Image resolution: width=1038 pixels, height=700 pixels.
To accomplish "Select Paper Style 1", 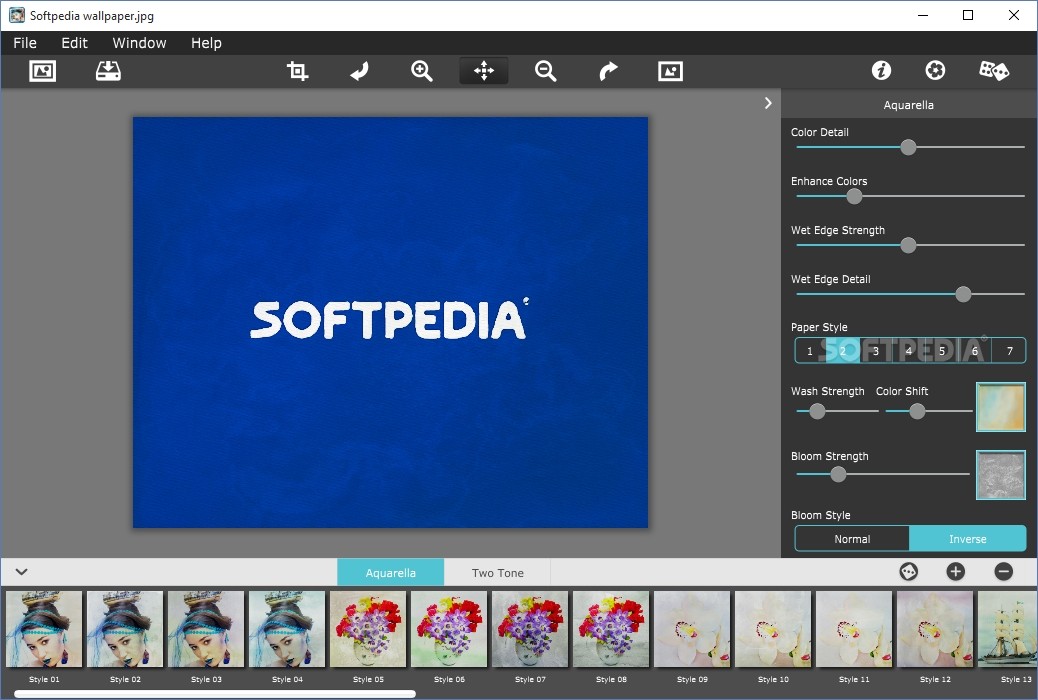I will [810, 351].
